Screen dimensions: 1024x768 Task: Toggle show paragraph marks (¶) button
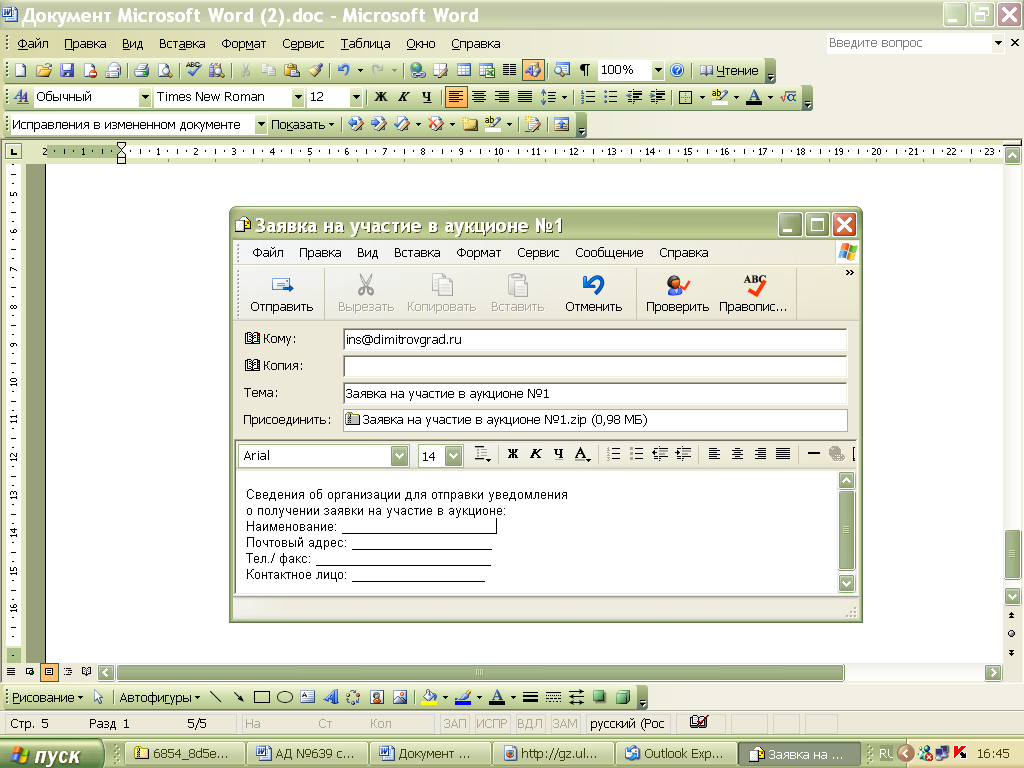[585, 70]
